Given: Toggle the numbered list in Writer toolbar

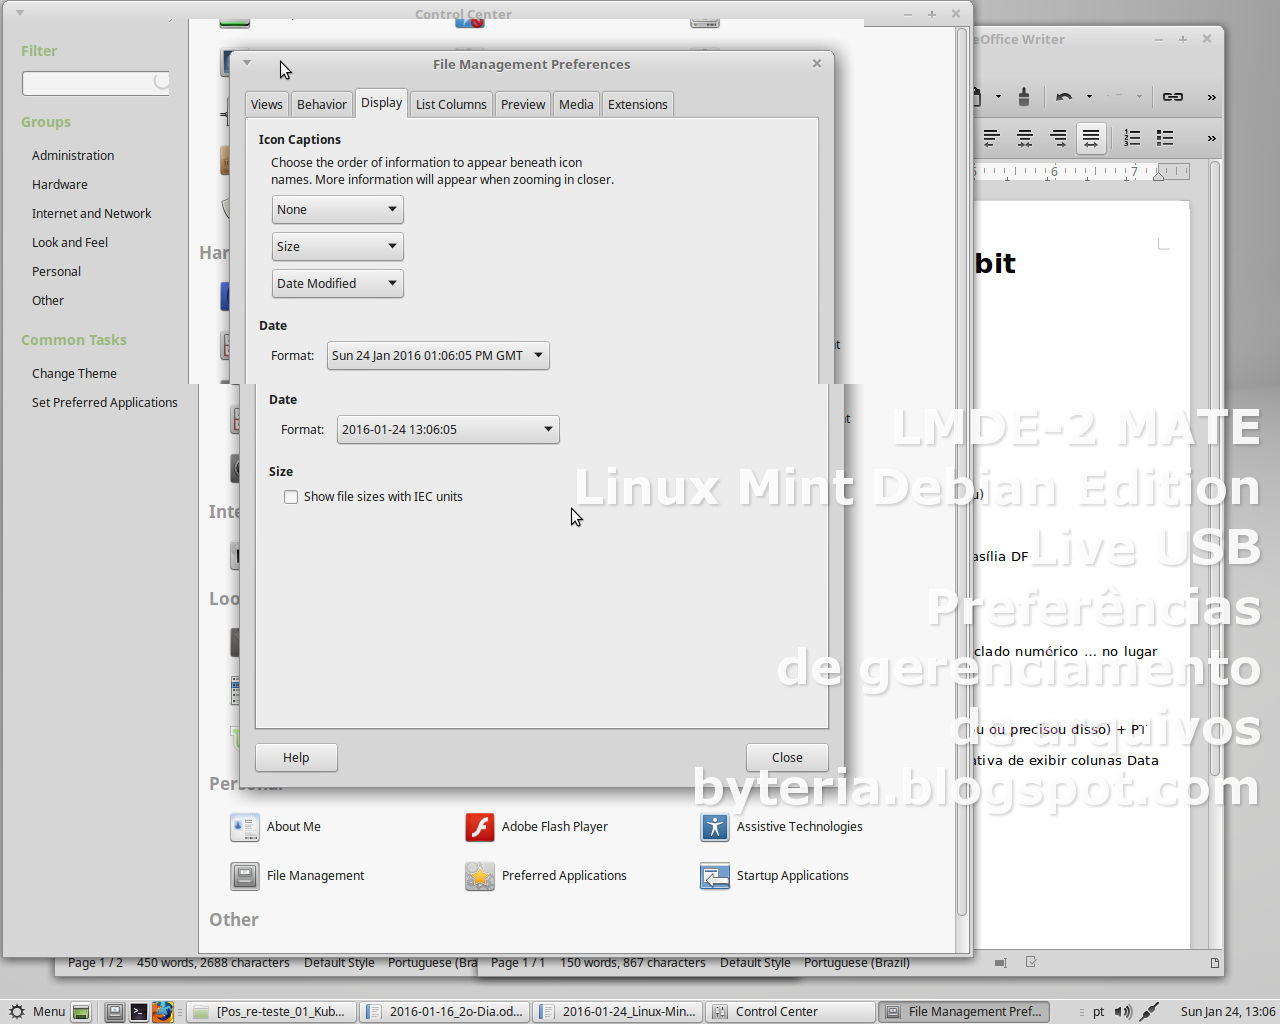Looking at the screenshot, I should click(1131, 138).
